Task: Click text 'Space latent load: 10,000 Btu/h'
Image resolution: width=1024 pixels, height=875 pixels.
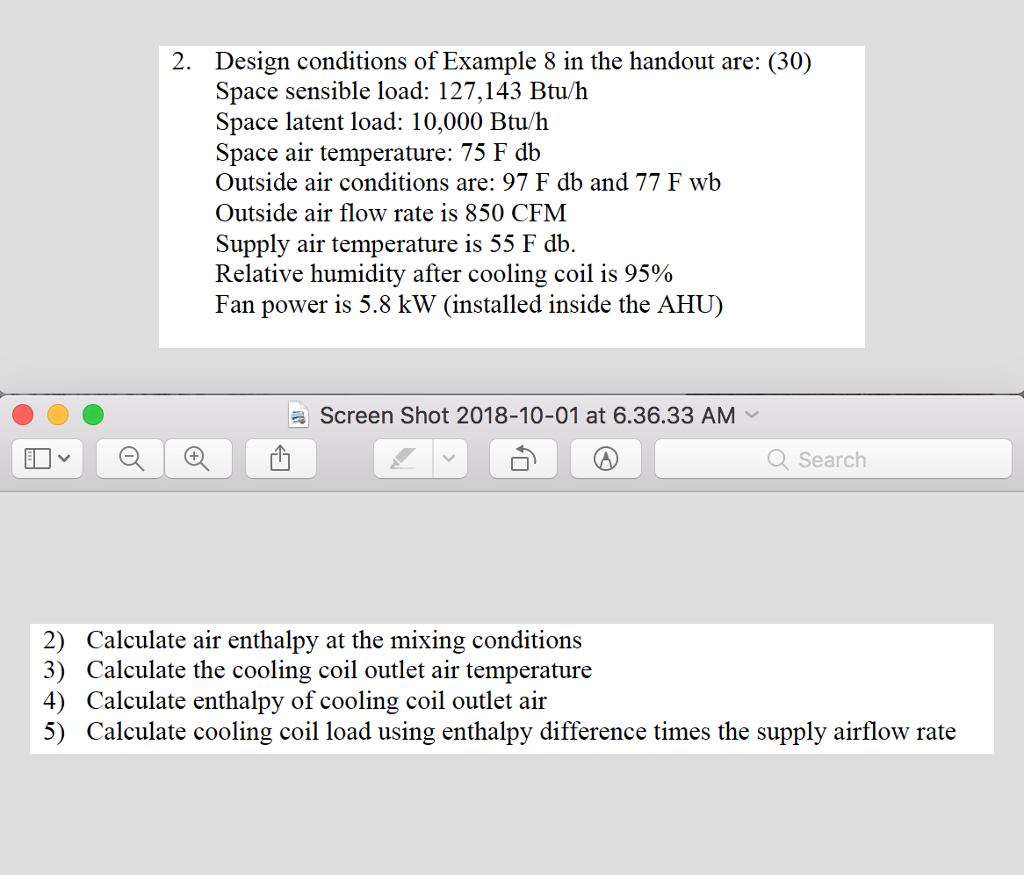Action: [382, 121]
